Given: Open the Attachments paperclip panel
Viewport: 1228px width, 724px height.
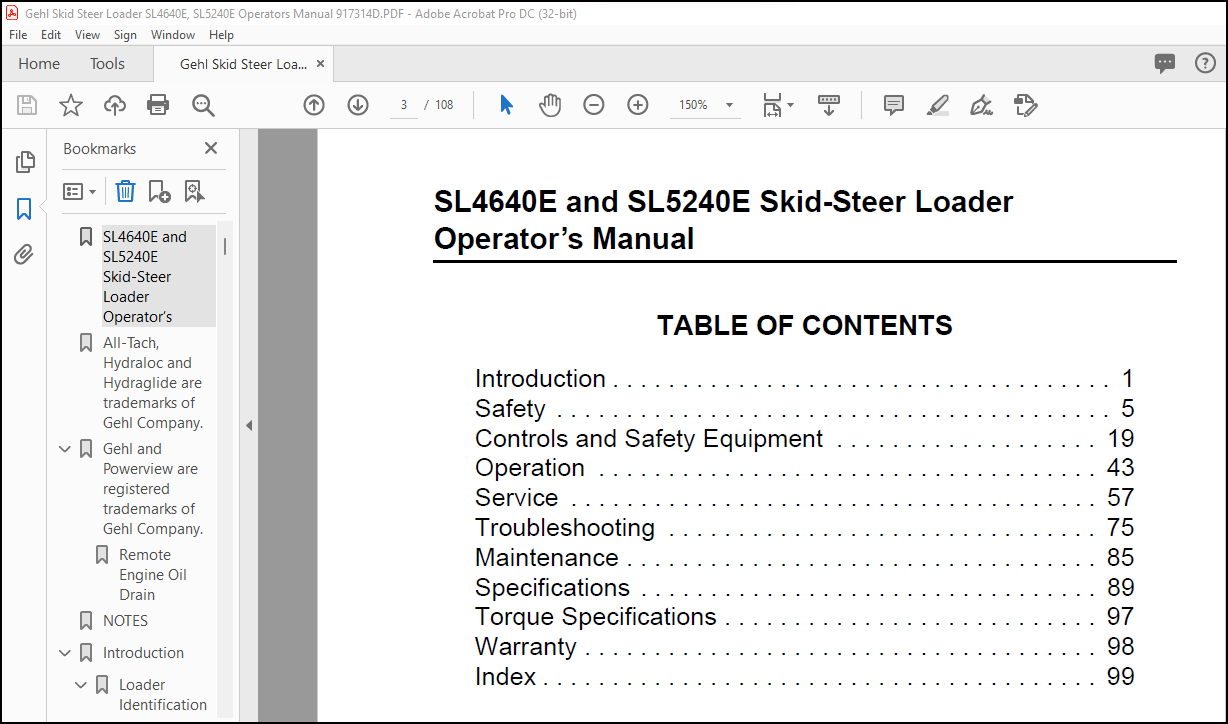Looking at the screenshot, I should point(24,255).
